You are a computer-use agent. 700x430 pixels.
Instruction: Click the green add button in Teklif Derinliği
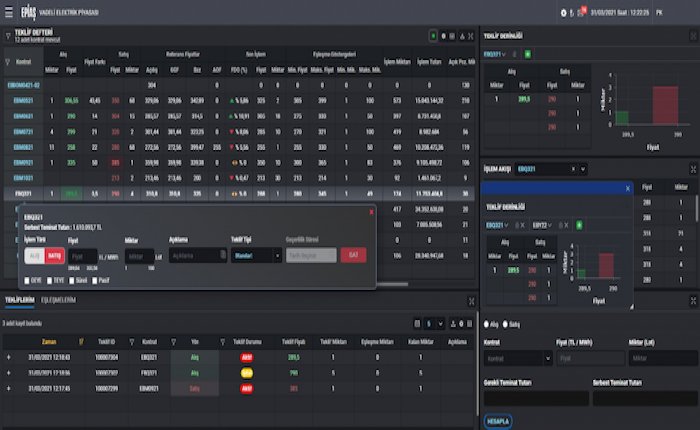pos(528,53)
